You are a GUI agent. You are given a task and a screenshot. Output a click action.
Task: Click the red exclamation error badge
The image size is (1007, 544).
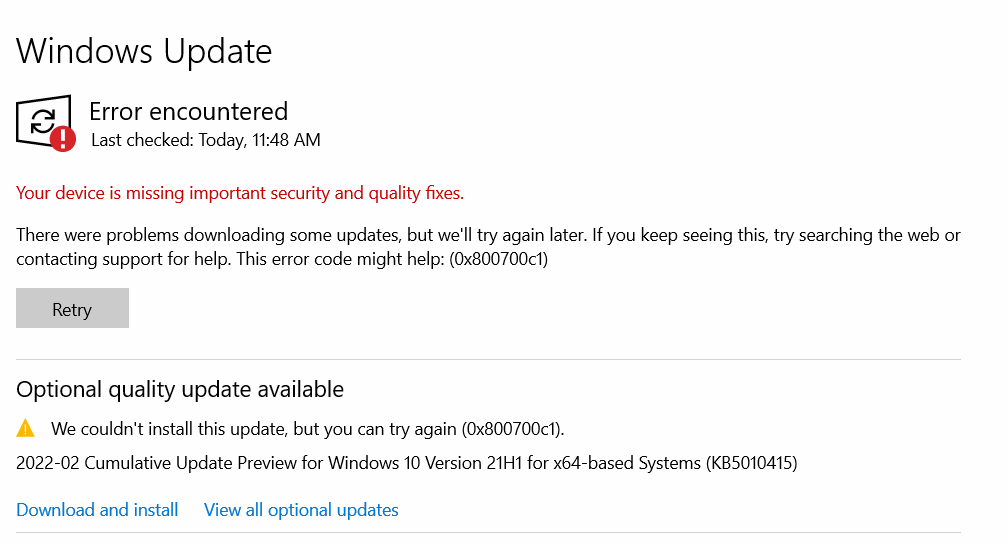(x=63, y=139)
